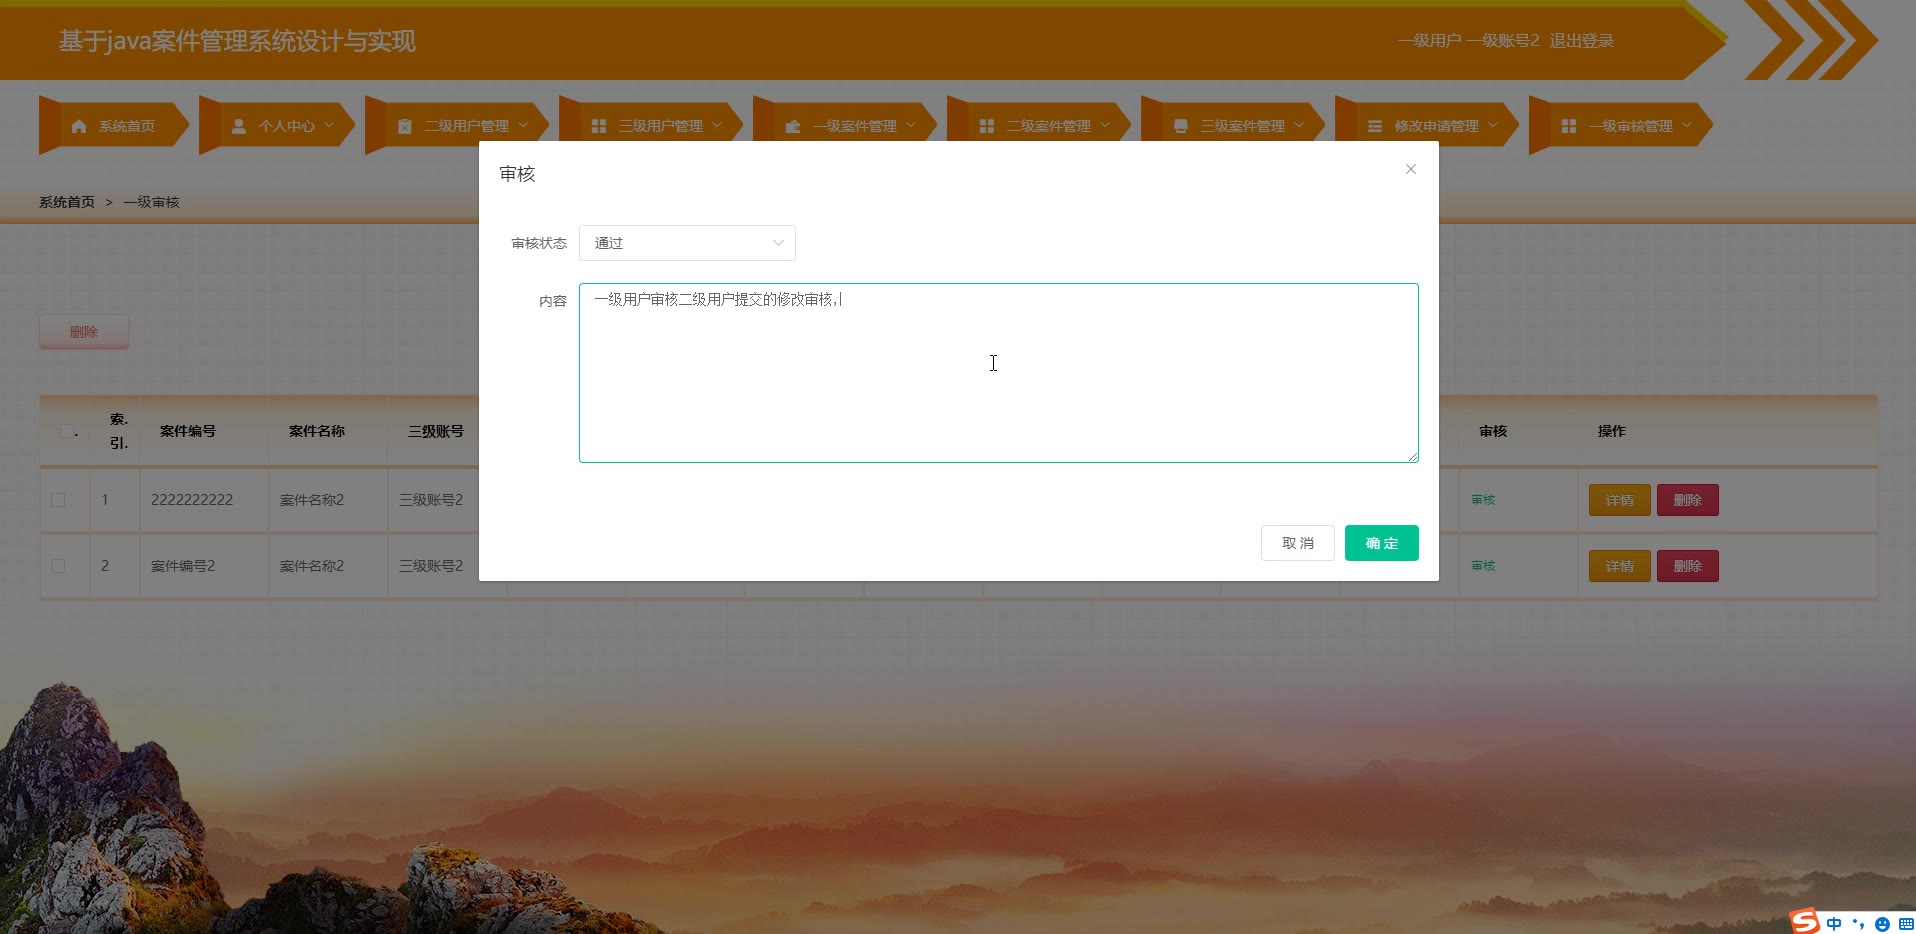The width and height of the screenshot is (1916, 934).
Task: Click the 删除 button above the table
Action: click(84, 332)
